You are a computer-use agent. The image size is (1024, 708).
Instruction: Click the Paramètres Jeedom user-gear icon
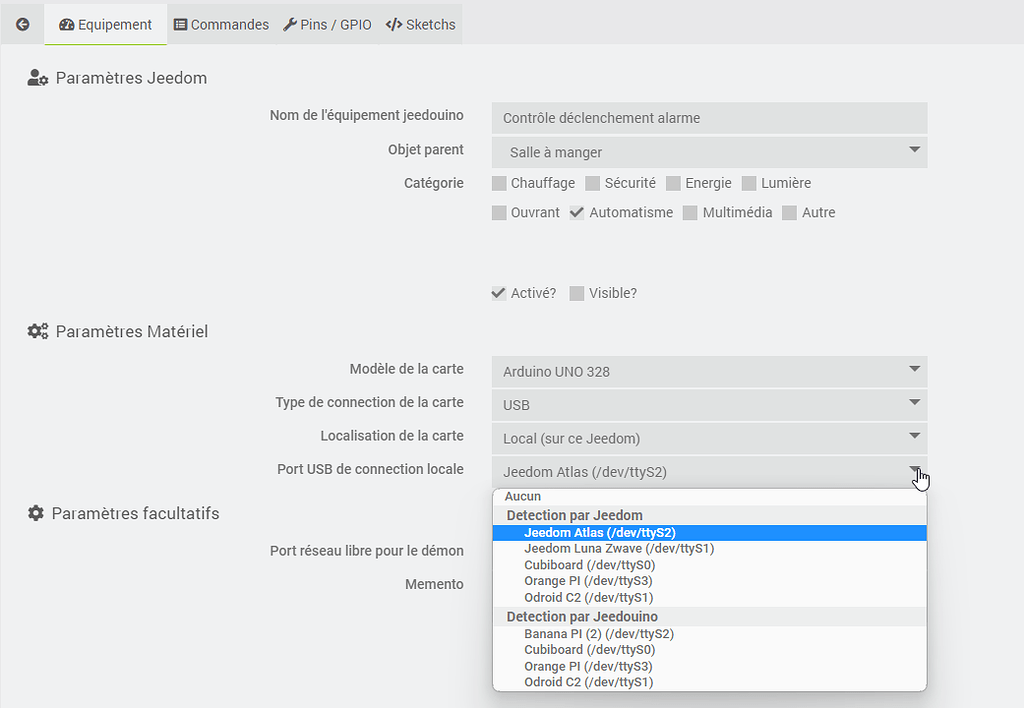coord(38,78)
